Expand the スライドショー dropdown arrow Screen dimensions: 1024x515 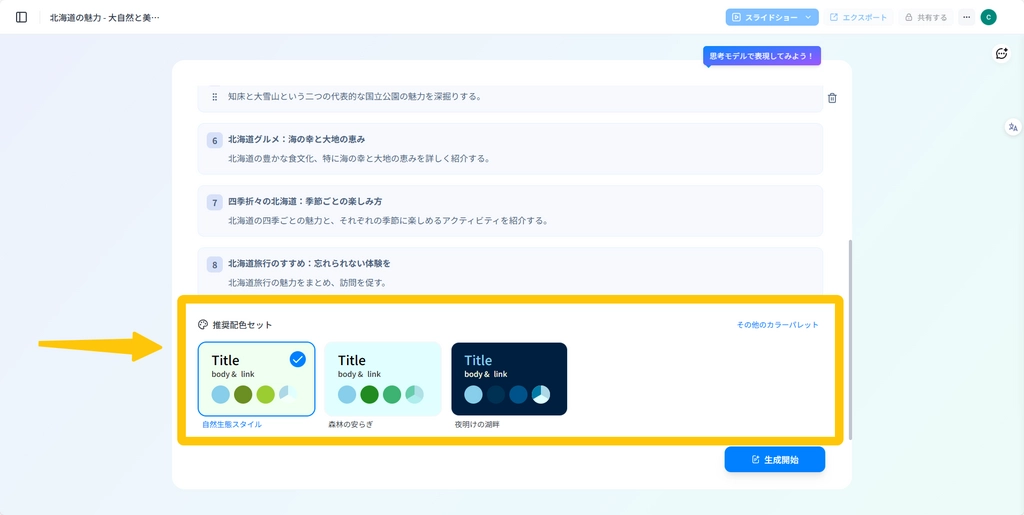[x=808, y=17]
